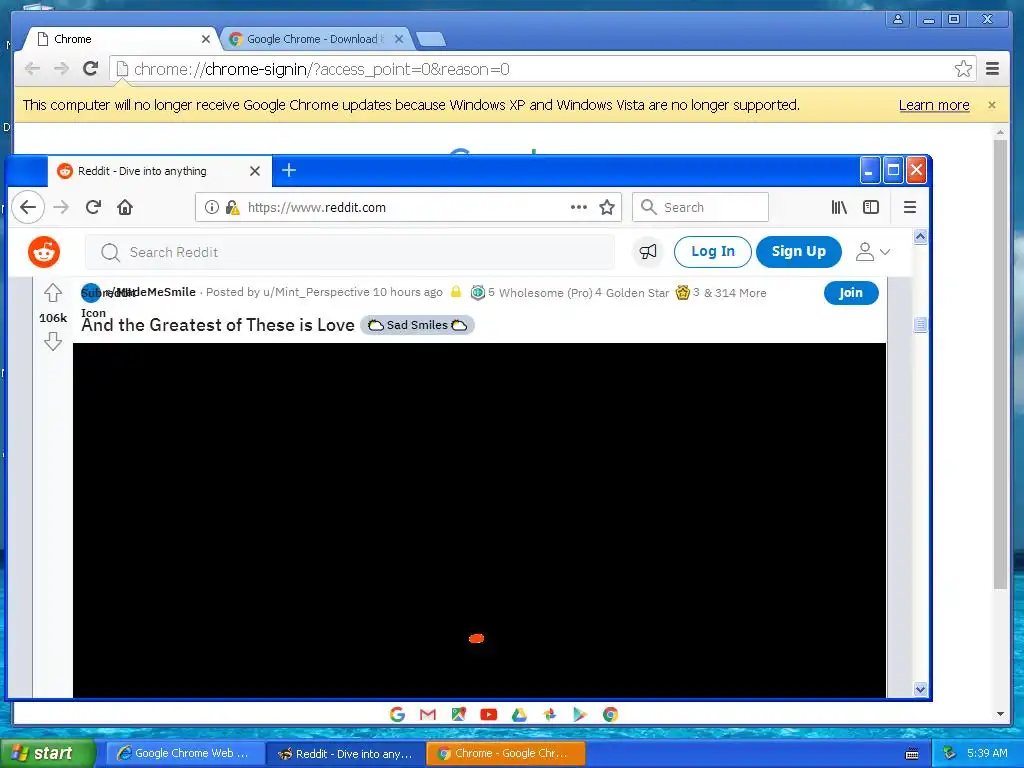Image resolution: width=1024 pixels, height=768 pixels.
Task: Switch to 'Google Chrome - Download' tab
Action: pos(317,39)
